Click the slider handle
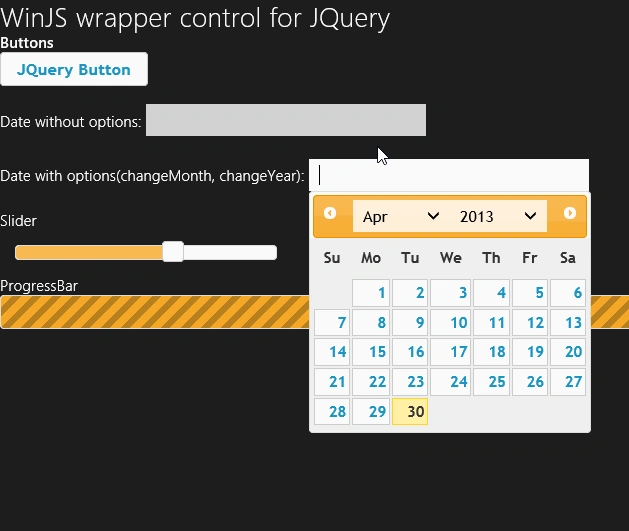Image resolution: width=629 pixels, height=531 pixels. 173,252
